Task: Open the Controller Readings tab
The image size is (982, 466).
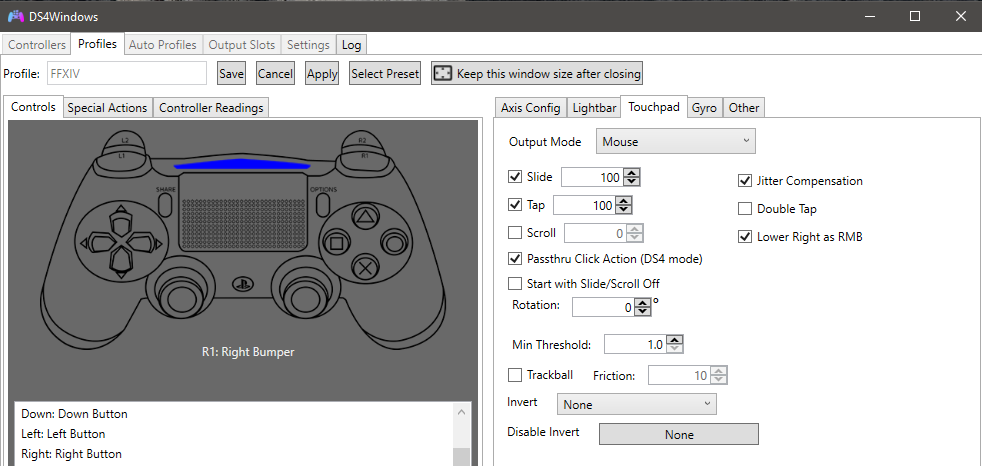Action: (211, 108)
